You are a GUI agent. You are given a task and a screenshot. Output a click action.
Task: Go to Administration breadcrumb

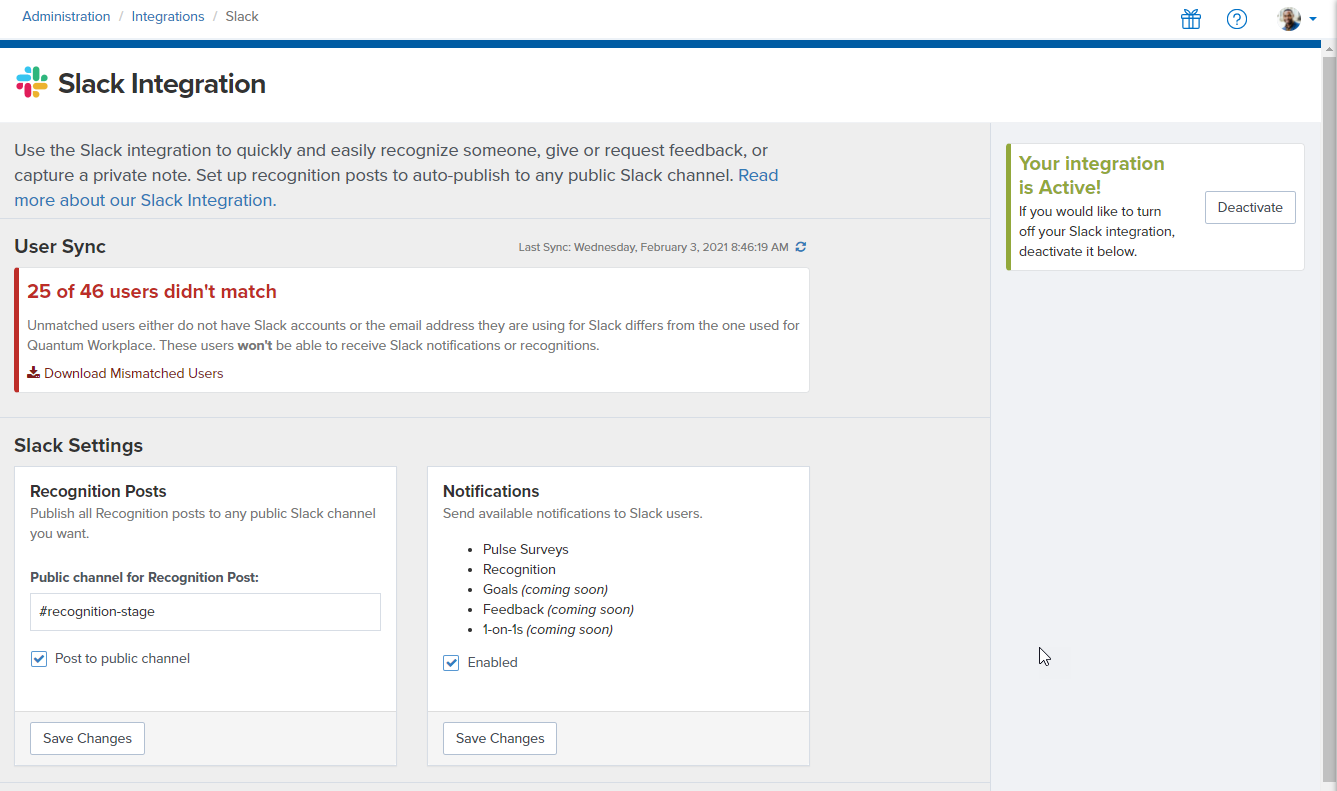(x=66, y=16)
